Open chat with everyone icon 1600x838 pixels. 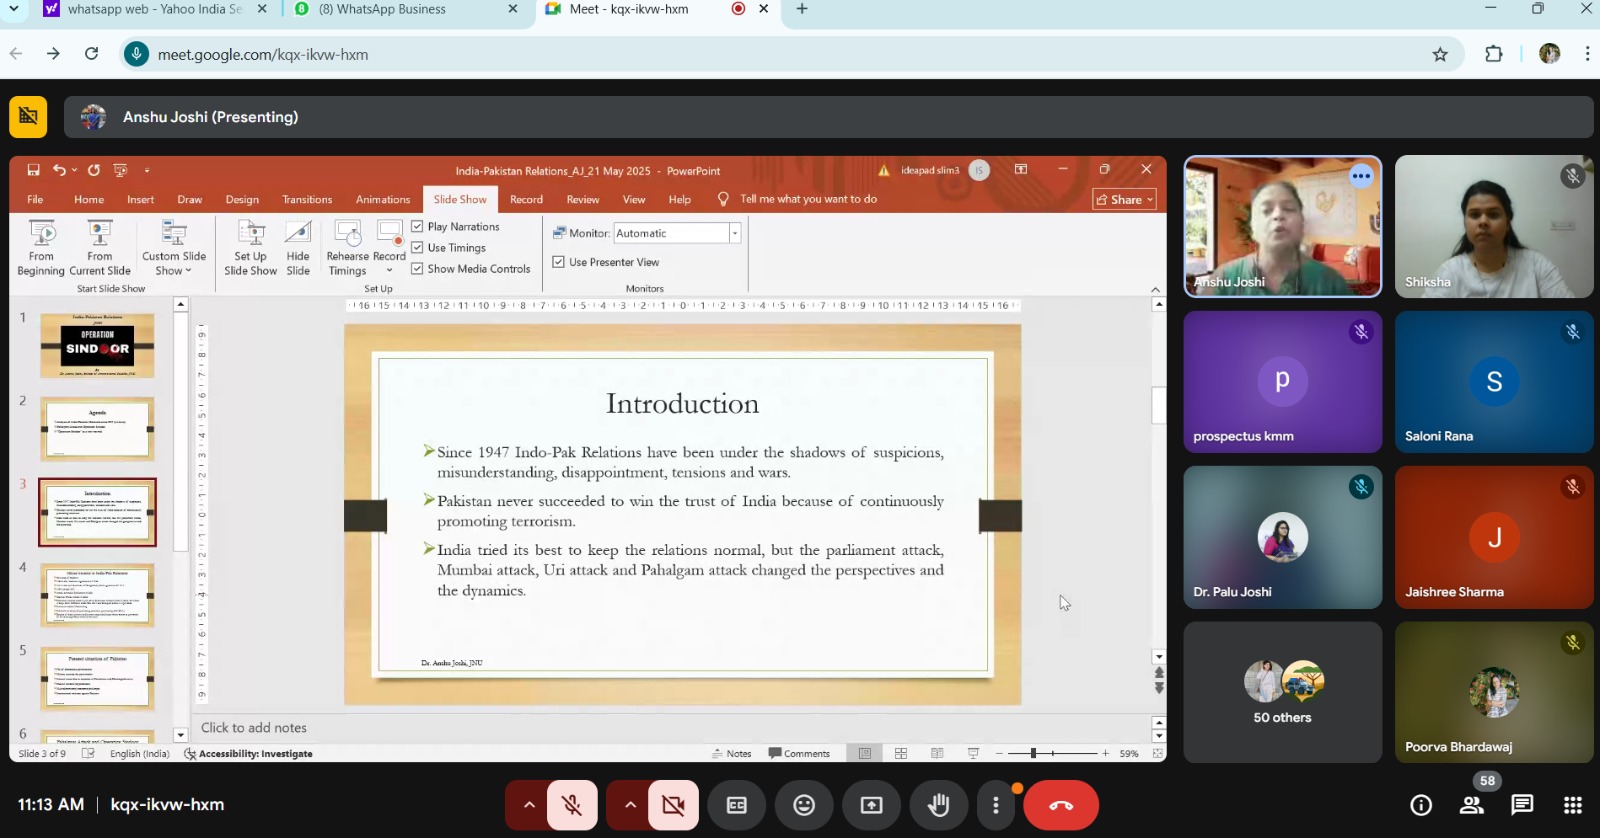[1522, 805]
